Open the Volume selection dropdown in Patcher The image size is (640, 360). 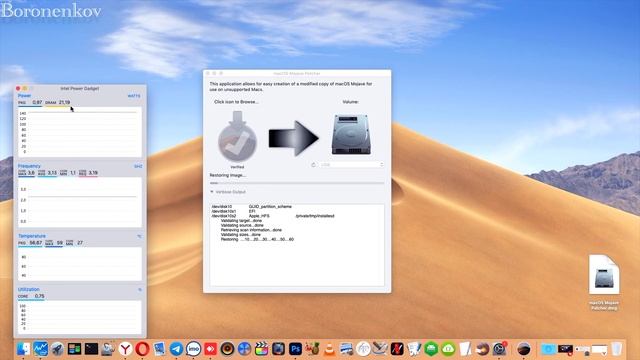351,164
